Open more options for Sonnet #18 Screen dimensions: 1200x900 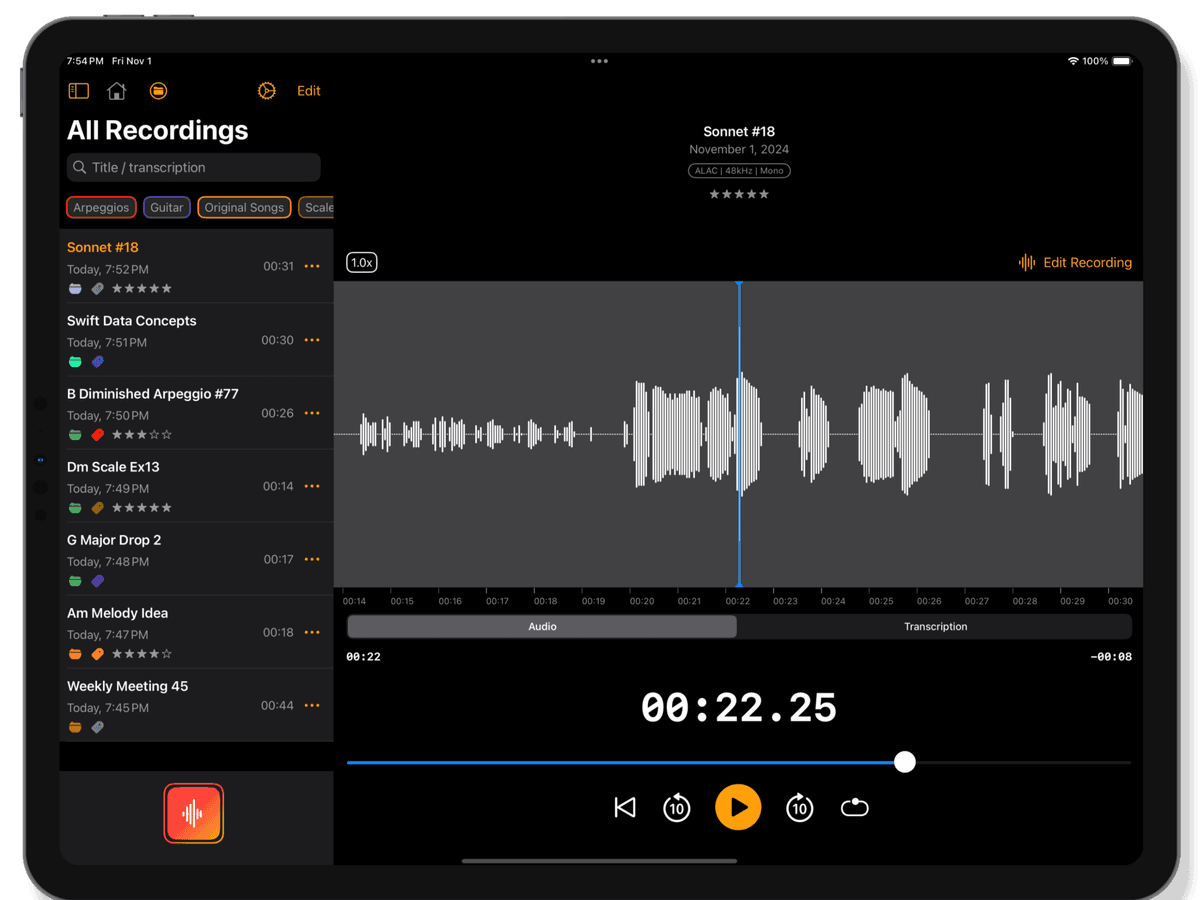(312, 267)
